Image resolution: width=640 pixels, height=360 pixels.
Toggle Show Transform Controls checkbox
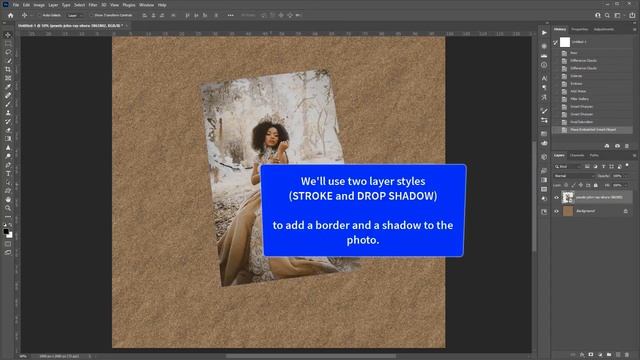click(91, 15)
